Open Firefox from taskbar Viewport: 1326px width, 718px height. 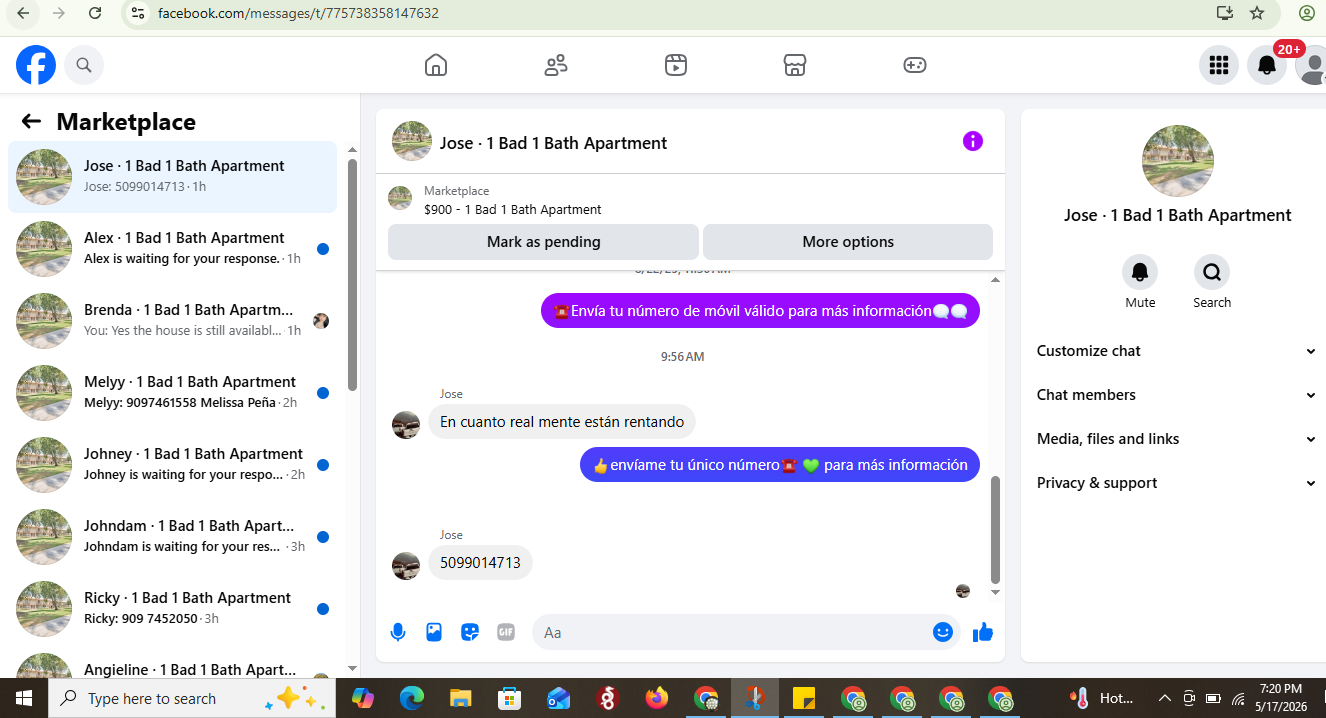pyautogui.click(x=656, y=698)
